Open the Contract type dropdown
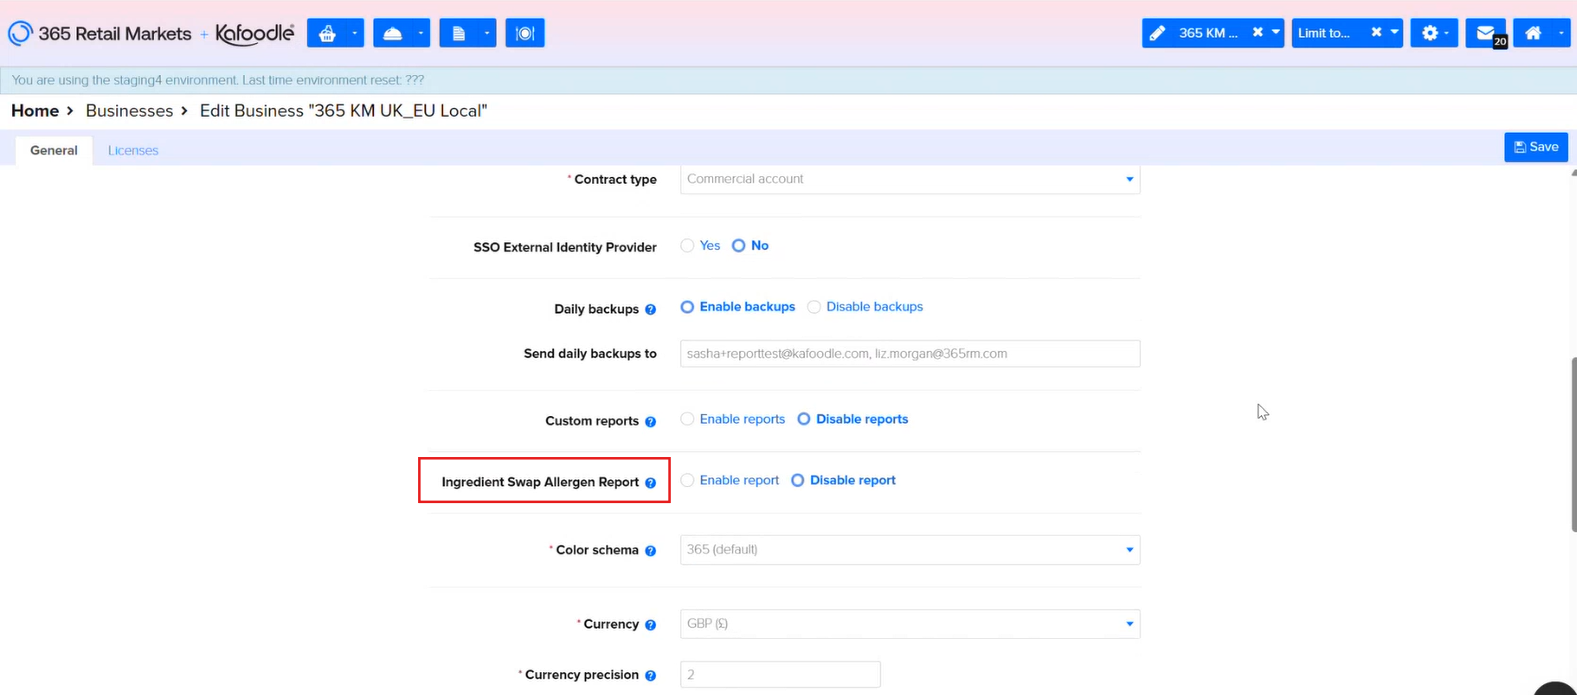Image resolution: width=1577 pixels, height=695 pixels. (x=910, y=179)
